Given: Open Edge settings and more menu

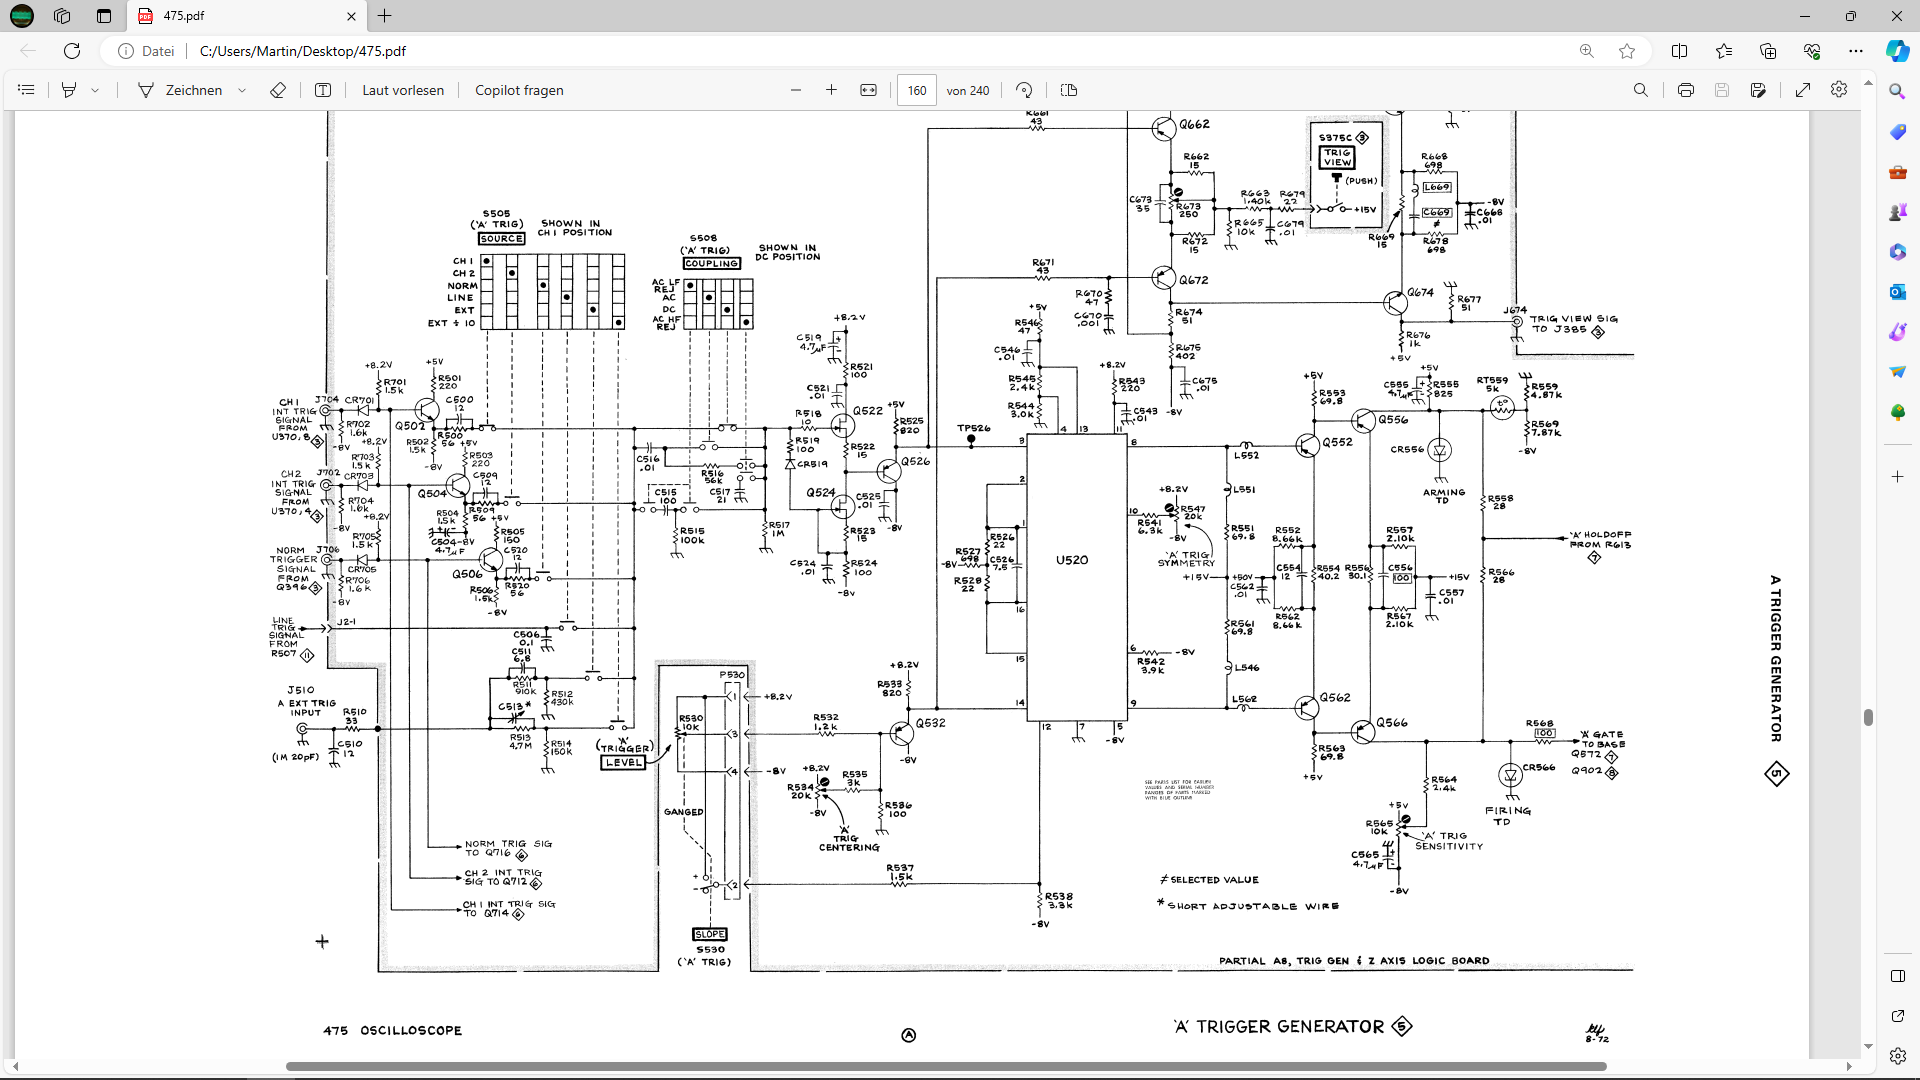Looking at the screenshot, I should [1856, 51].
